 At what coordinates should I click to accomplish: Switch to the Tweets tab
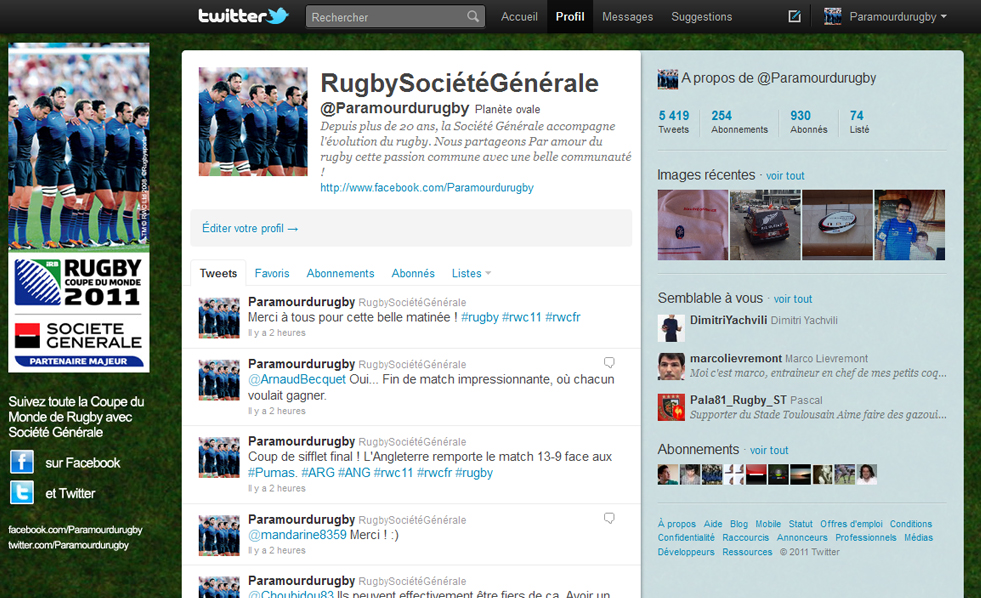(x=218, y=273)
